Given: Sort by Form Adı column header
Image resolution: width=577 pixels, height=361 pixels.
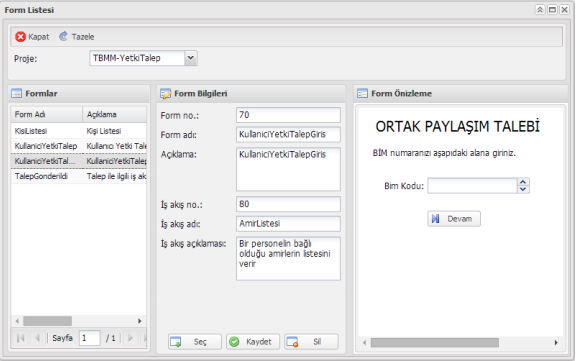Looking at the screenshot, I should click(x=46, y=114).
